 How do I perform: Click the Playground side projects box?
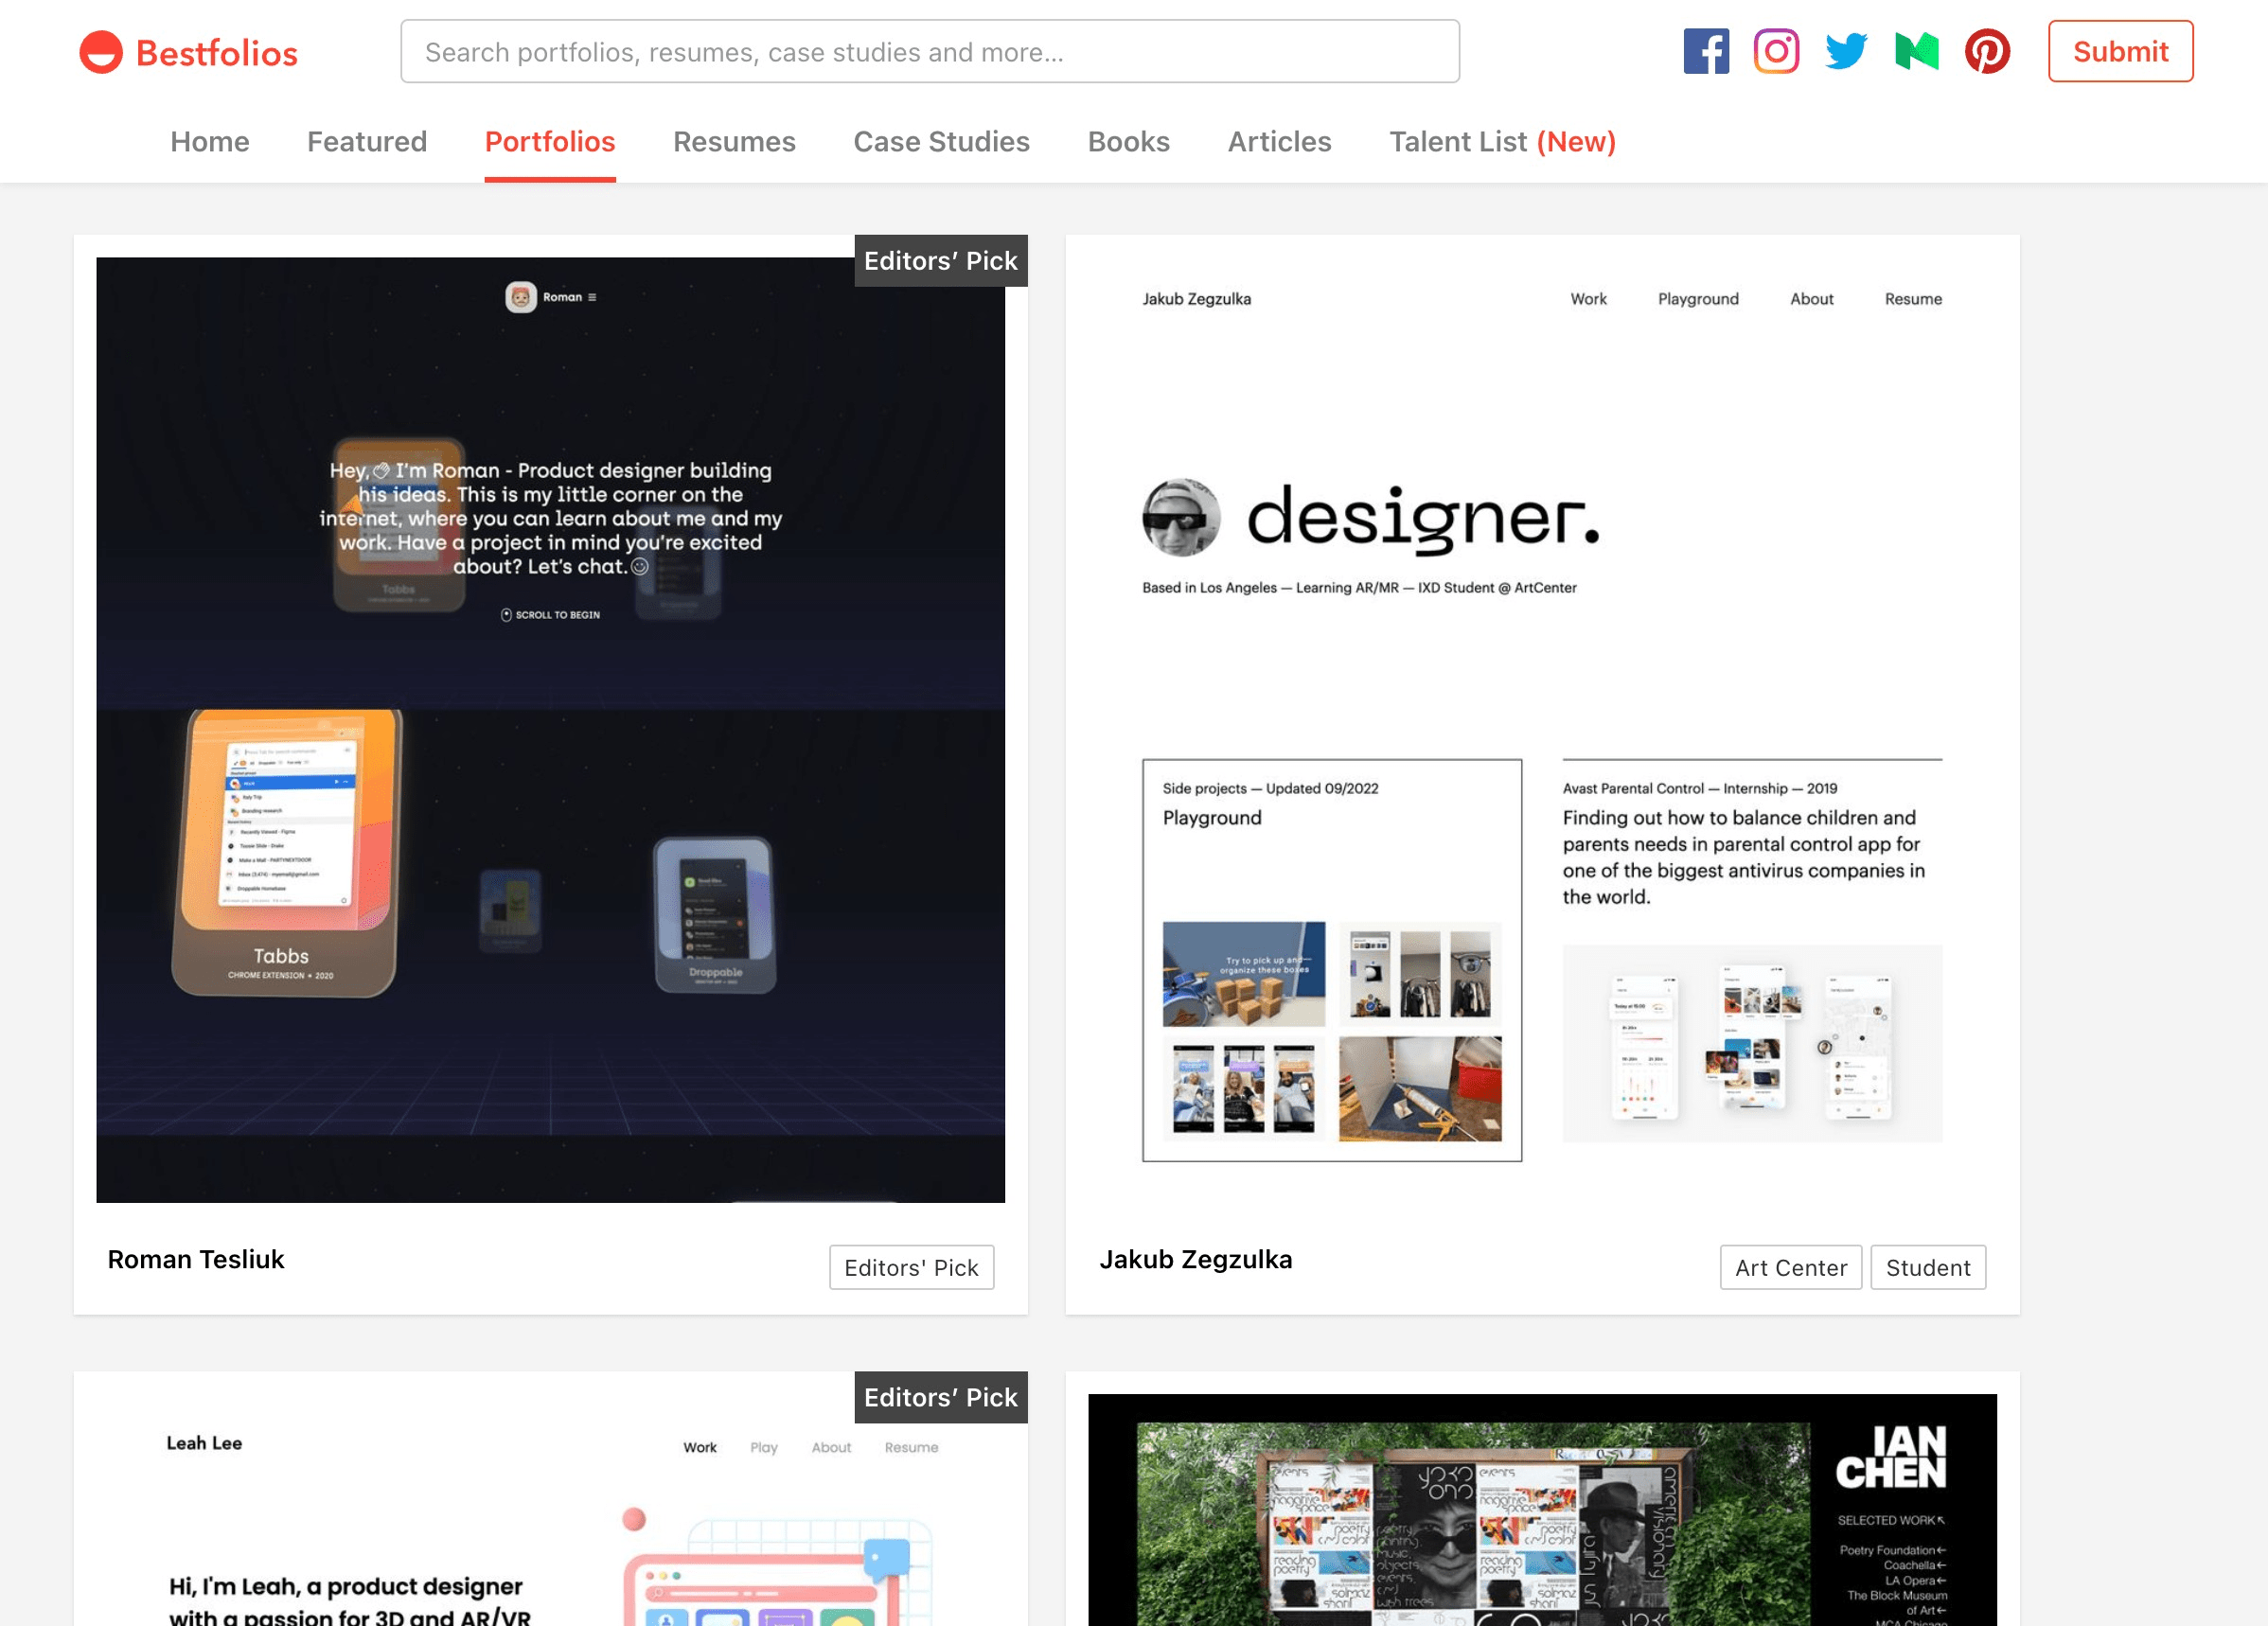click(x=1332, y=960)
